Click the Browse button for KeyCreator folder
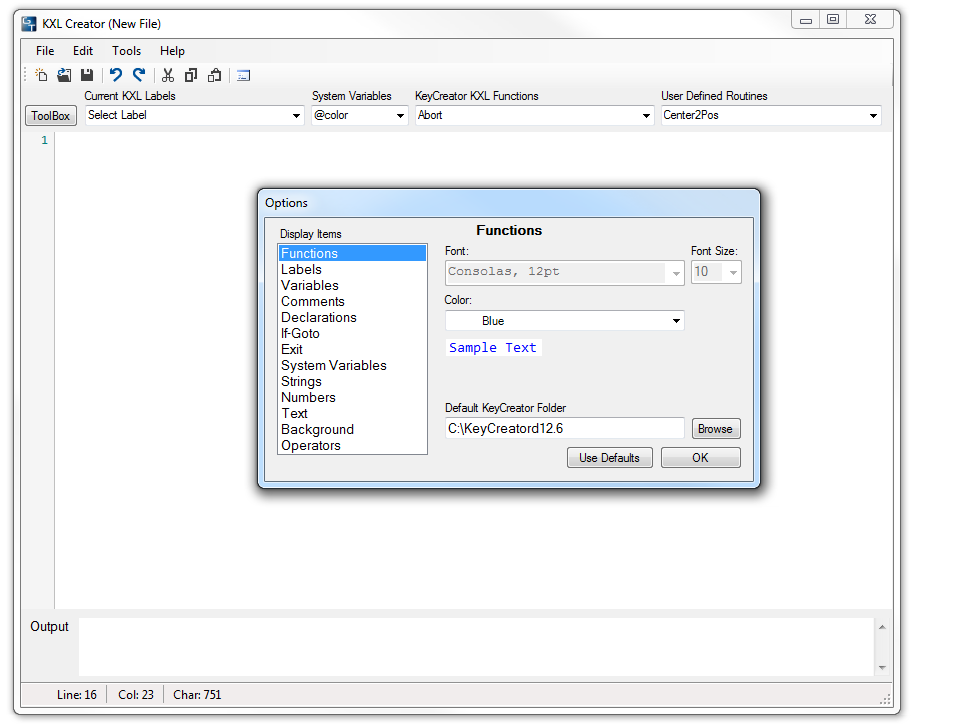The image size is (955, 724). pyautogui.click(x=715, y=429)
